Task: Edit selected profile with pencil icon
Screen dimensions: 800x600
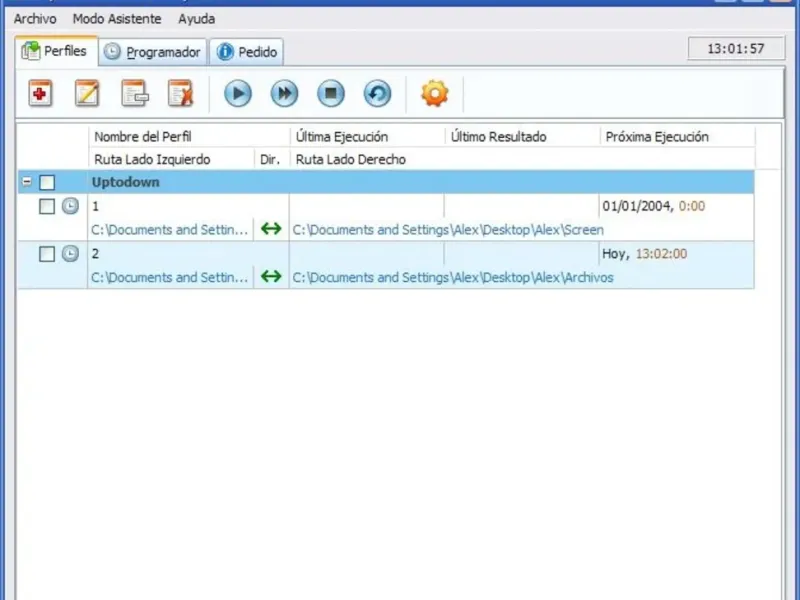Action: (x=87, y=93)
